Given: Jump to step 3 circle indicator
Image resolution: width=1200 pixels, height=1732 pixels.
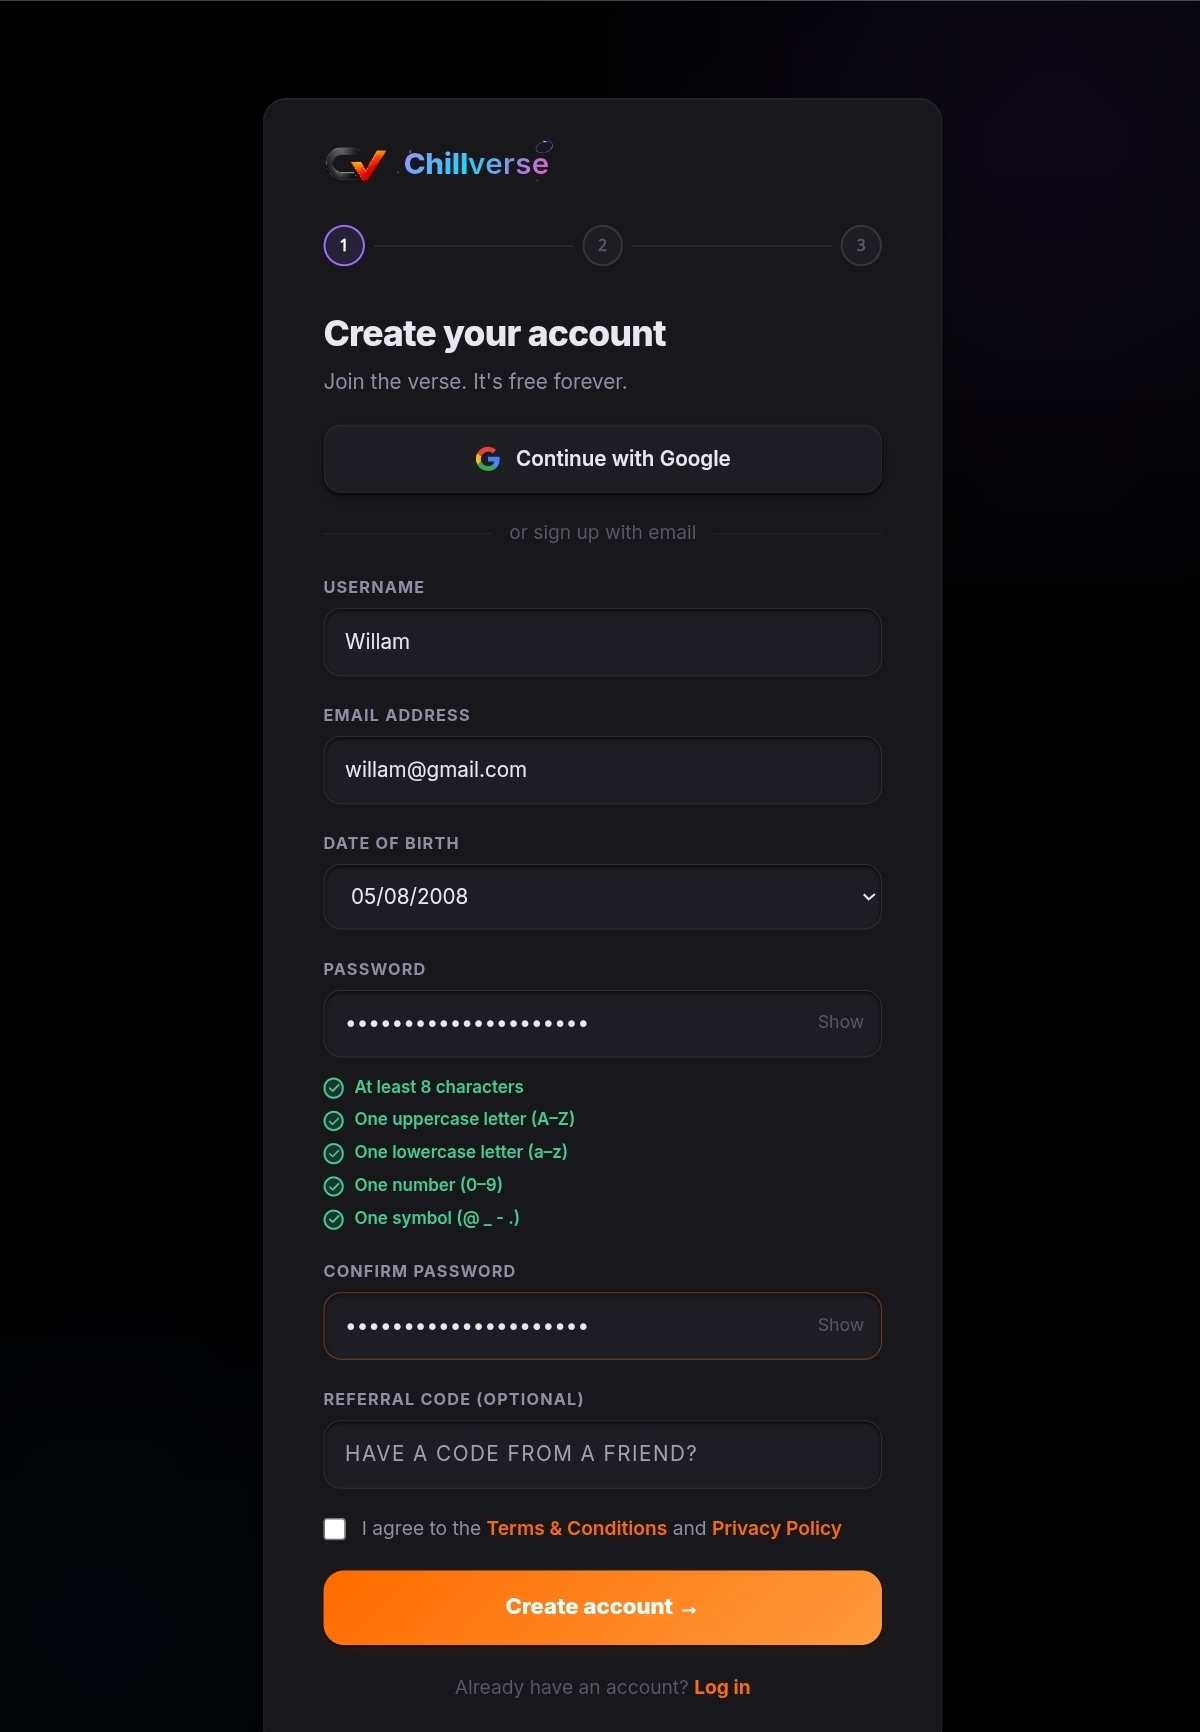Looking at the screenshot, I should 861,246.
